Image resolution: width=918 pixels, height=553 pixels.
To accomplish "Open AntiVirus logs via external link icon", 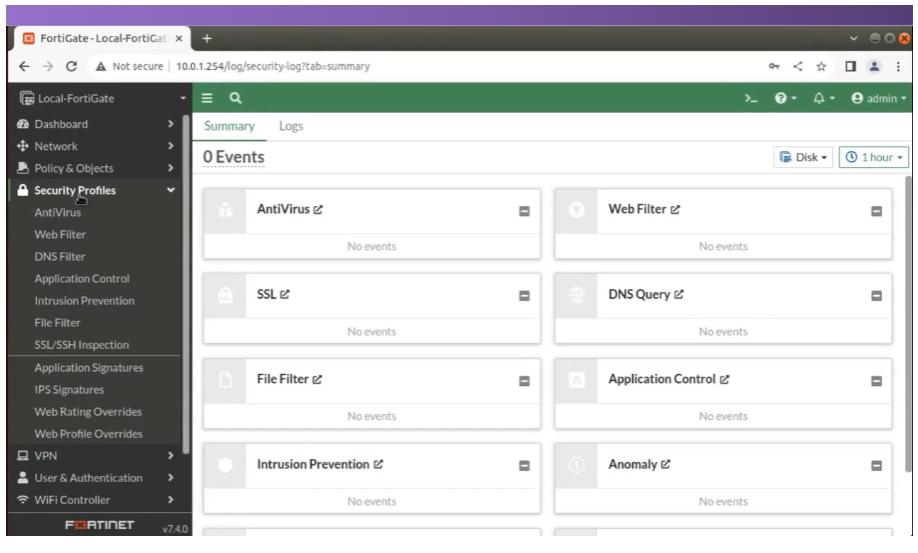I will click(318, 209).
